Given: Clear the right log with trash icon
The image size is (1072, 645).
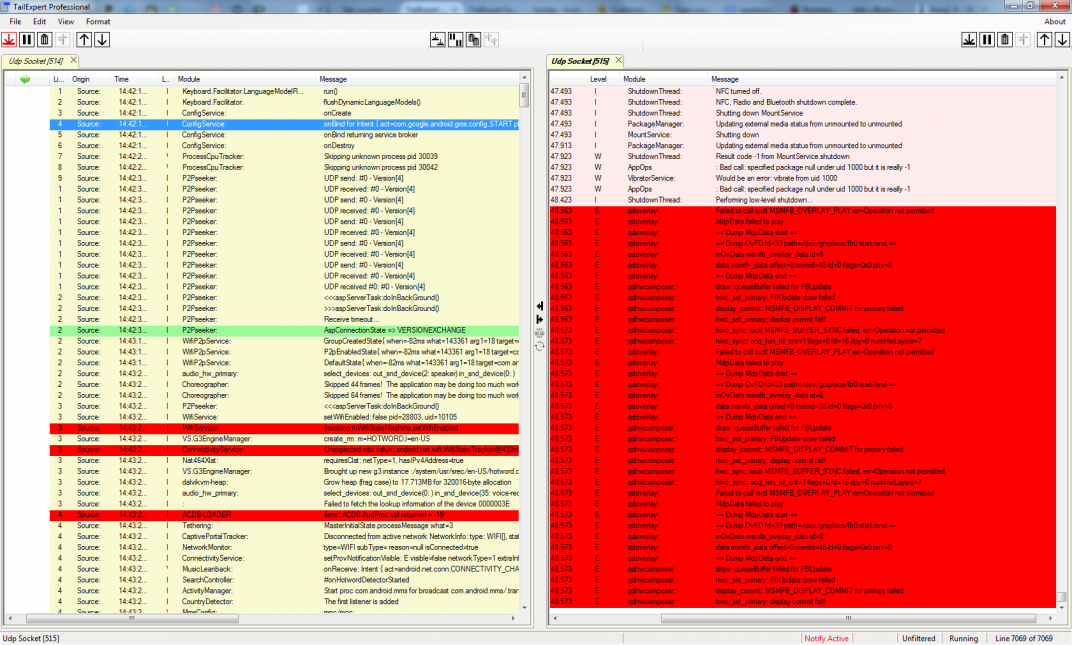Looking at the screenshot, I should [x=1005, y=39].
